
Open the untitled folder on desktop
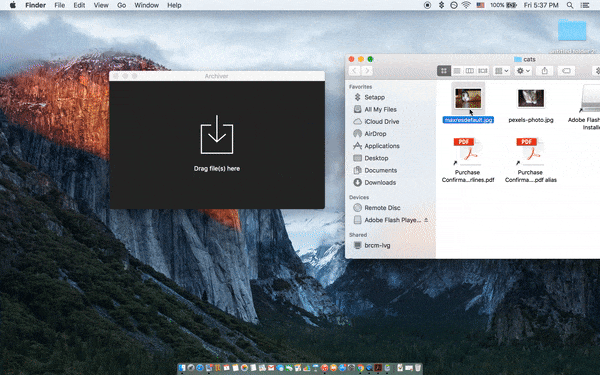point(572,31)
